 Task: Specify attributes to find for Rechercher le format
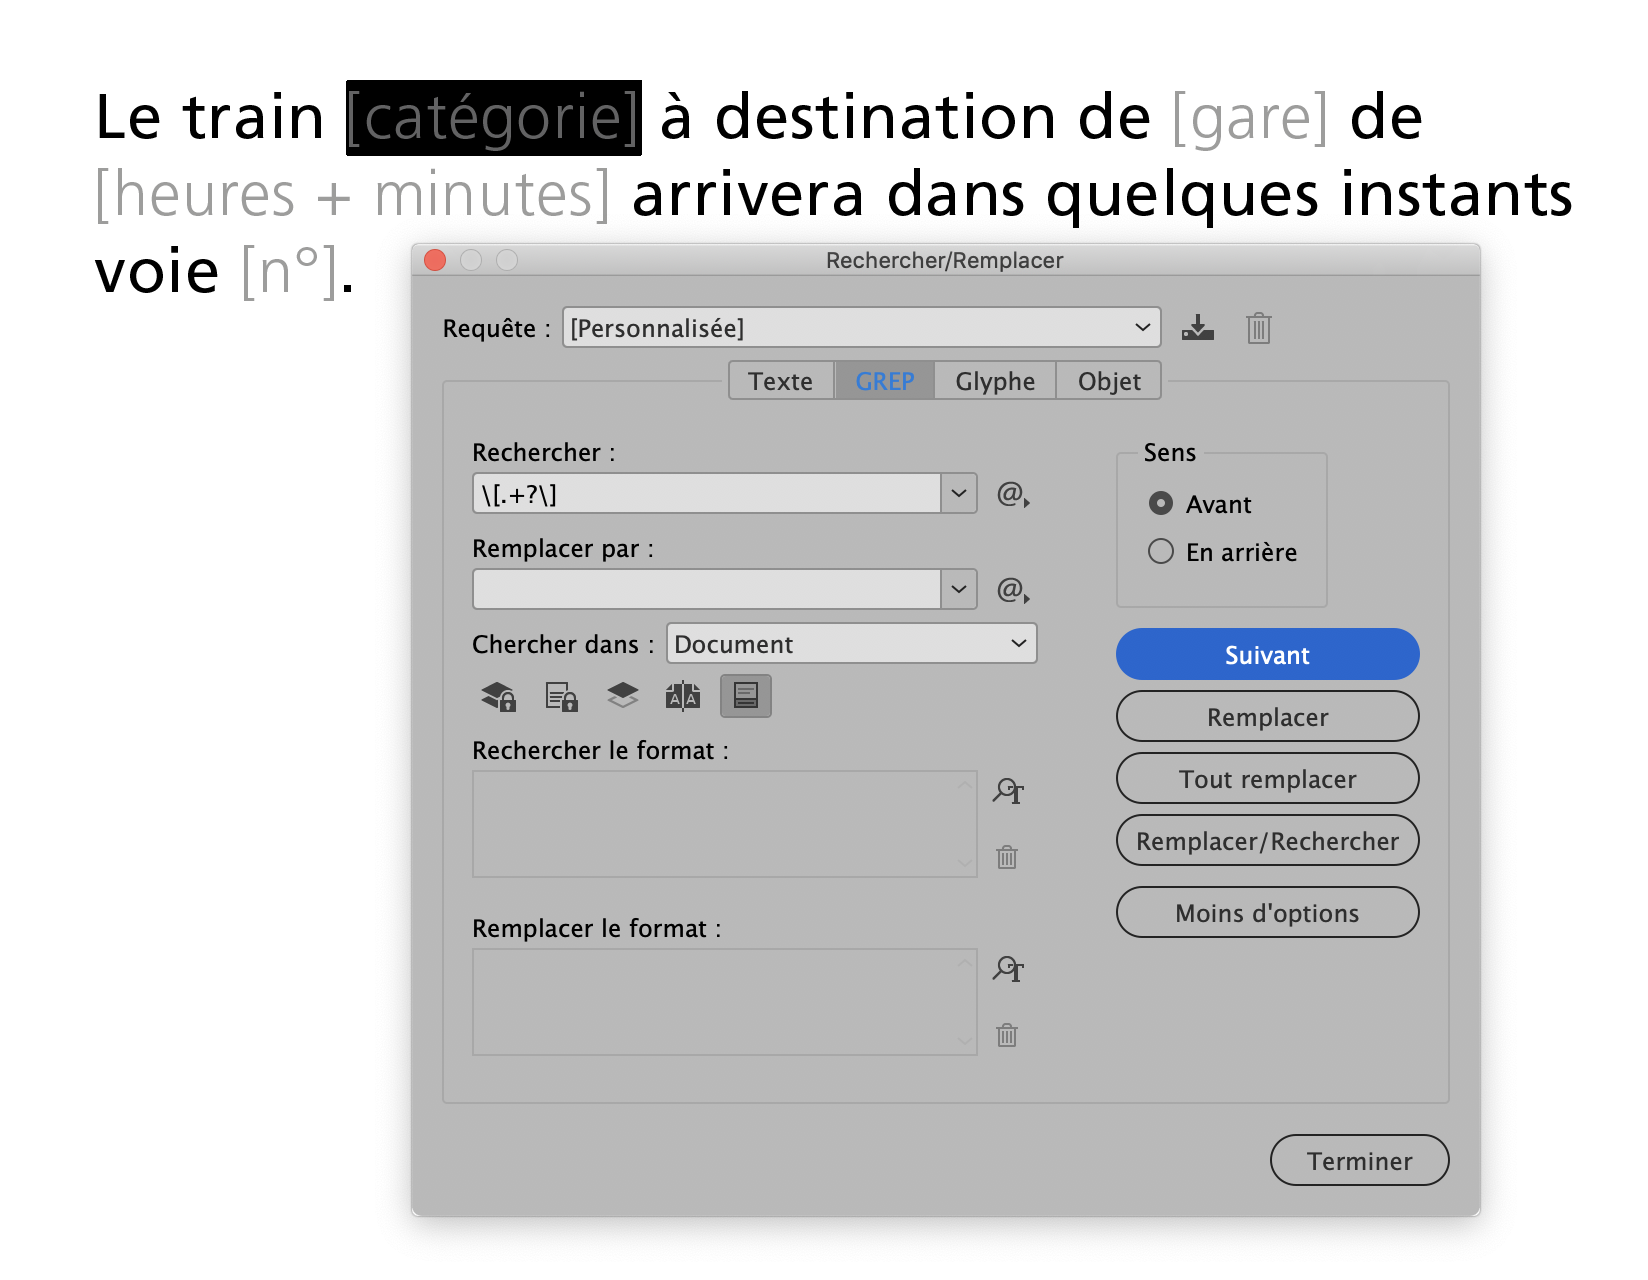click(x=1008, y=791)
